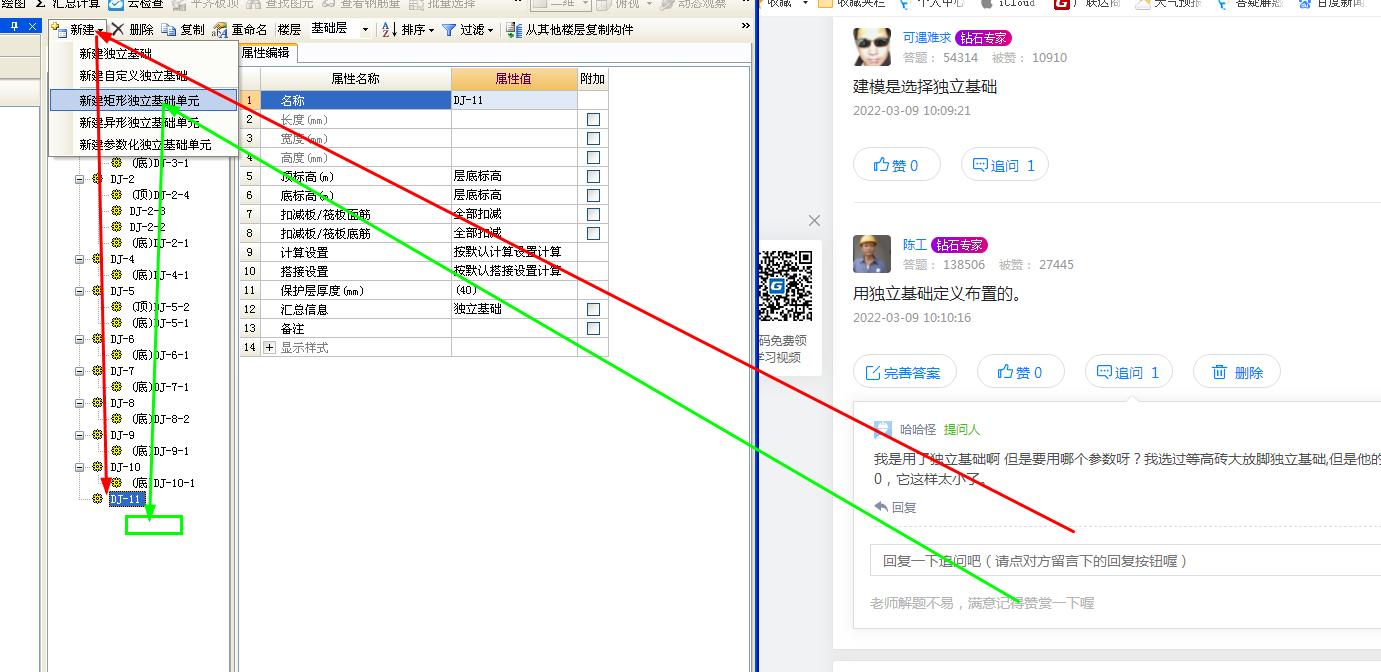Click the QR code image
Screen dimensions: 1381x672
coord(787,286)
